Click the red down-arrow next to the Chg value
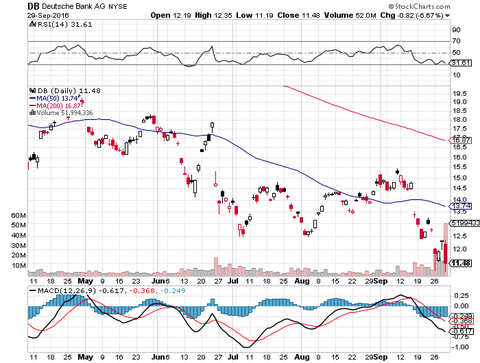This screenshot has height=363, width=480. (x=447, y=15)
